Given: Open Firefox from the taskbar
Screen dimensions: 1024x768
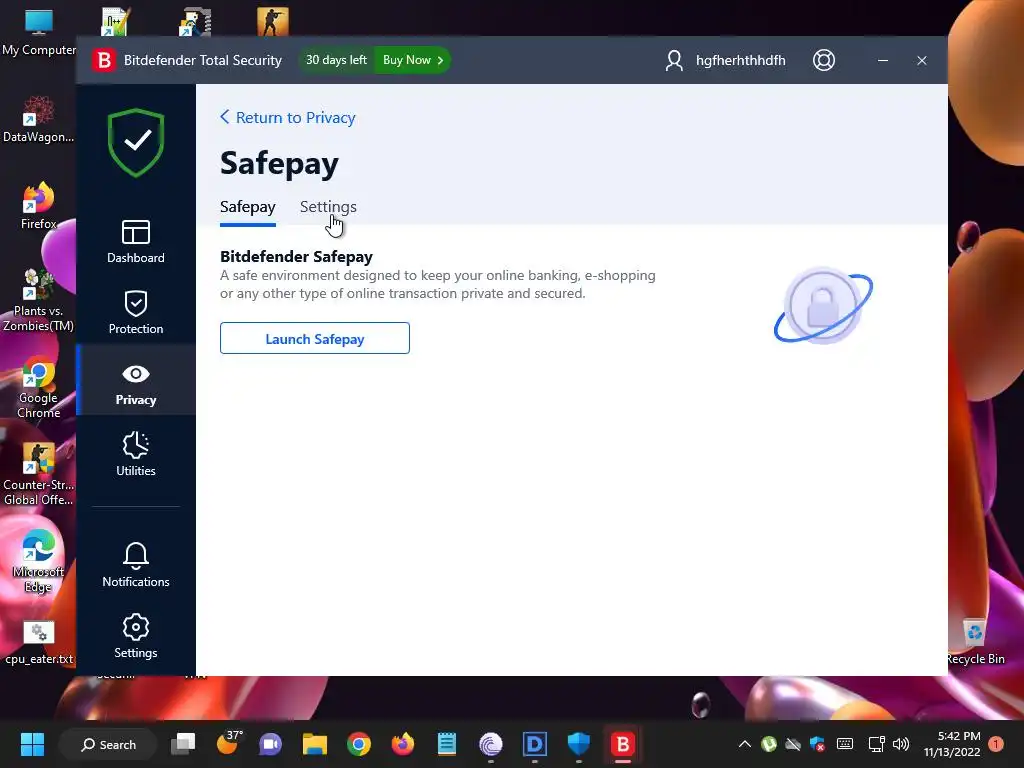Looking at the screenshot, I should point(402,744).
